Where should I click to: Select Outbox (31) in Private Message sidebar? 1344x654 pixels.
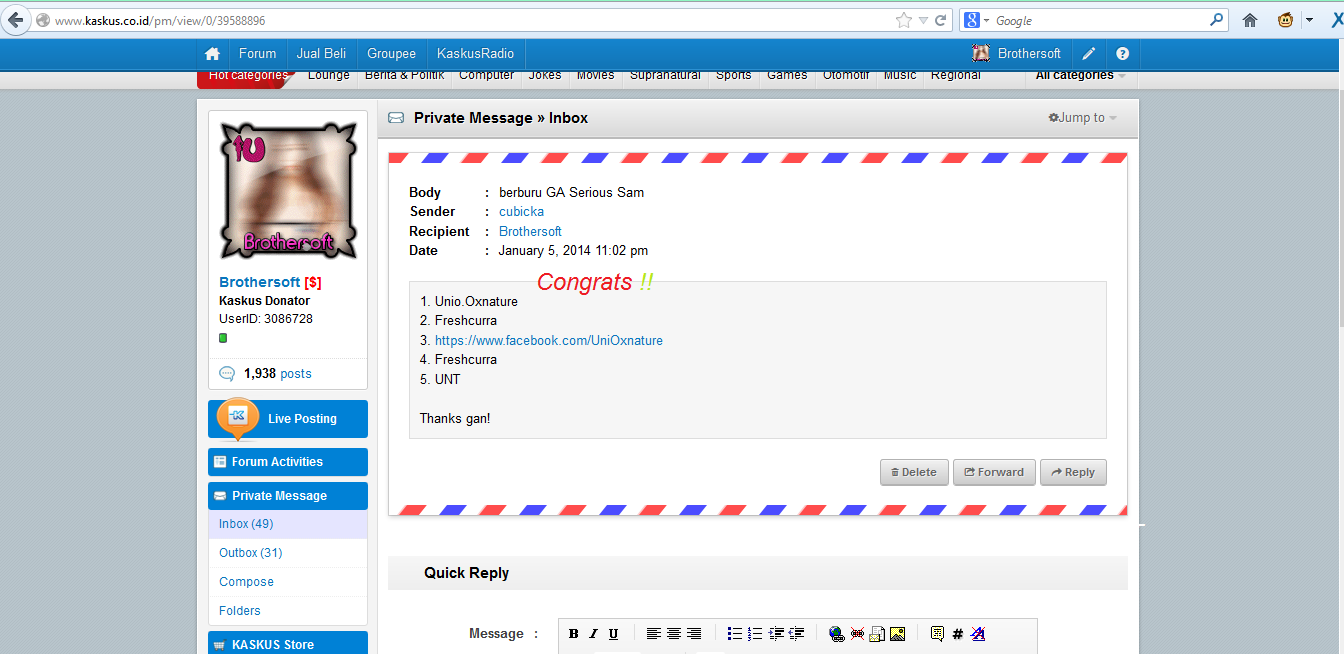[x=250, y=553]
